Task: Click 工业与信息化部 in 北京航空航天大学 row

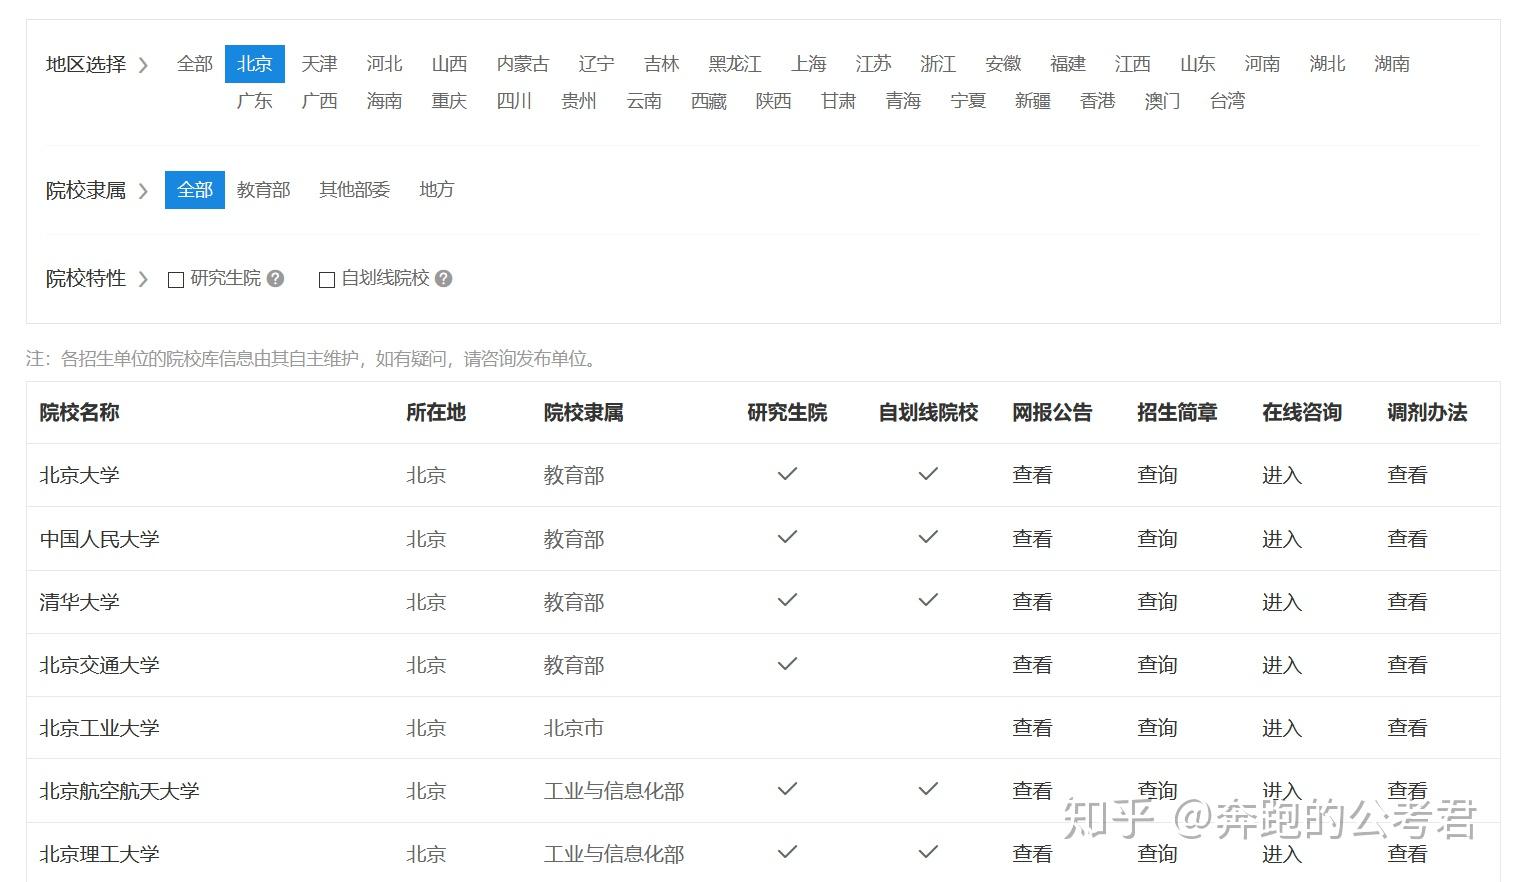Action: coord(614,791)
